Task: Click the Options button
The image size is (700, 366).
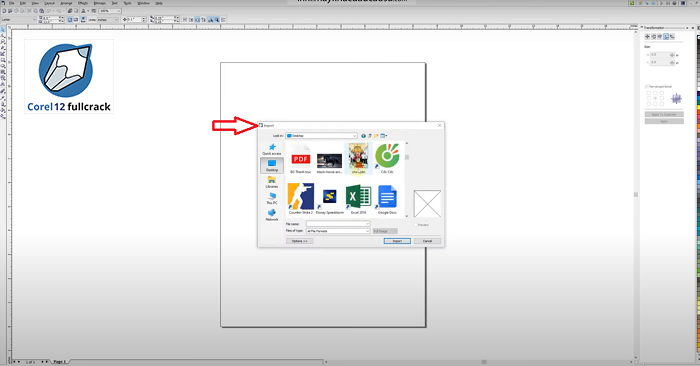Action: click(300, 241)
